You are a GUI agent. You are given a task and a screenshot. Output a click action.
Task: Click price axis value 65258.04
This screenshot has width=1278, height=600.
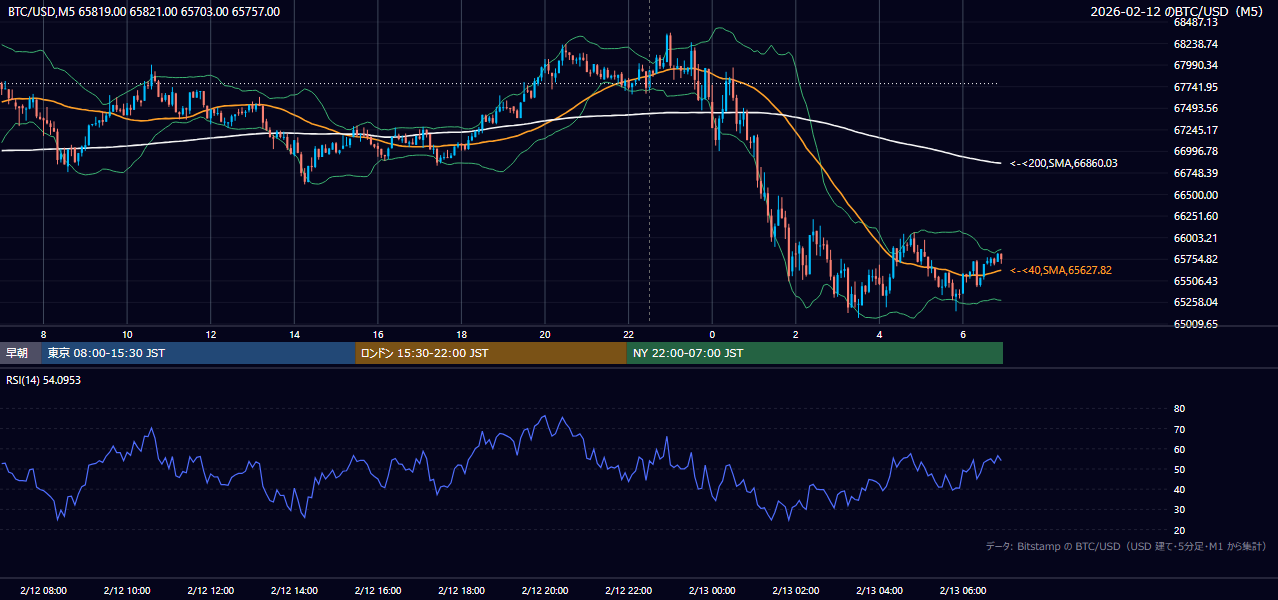click(x=1195, y=302)
